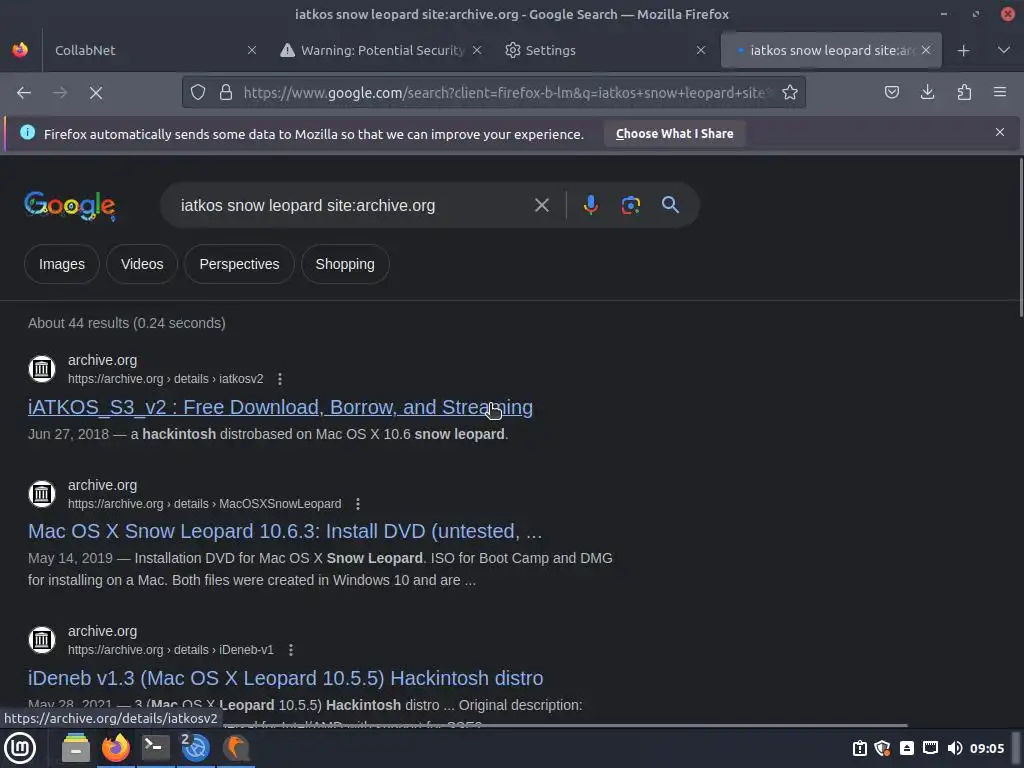The image size is (1024, 768).
Task: Open the Firefox downloads panel
Action: tap(927, 92)
